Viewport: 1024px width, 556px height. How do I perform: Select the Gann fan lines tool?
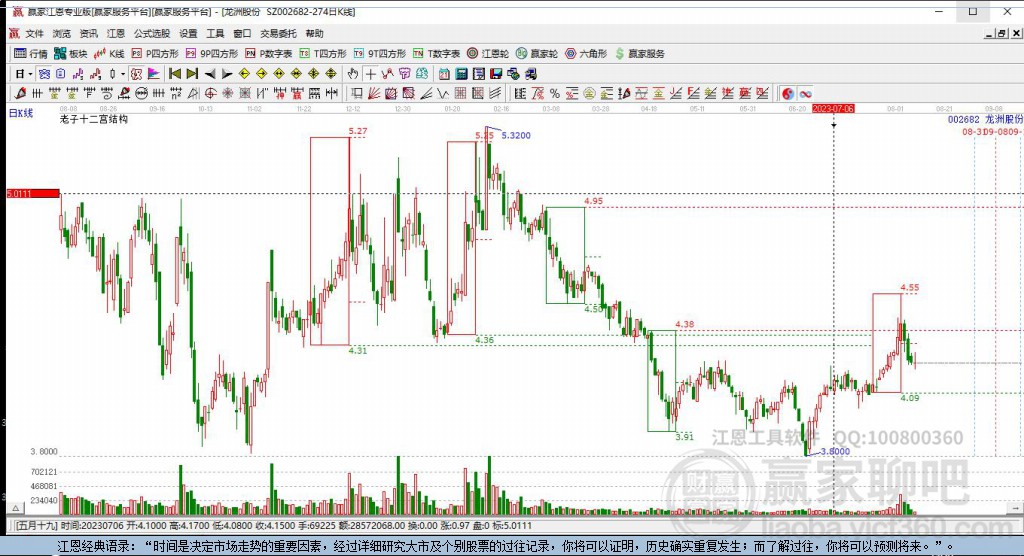click(x=374, y=93)
